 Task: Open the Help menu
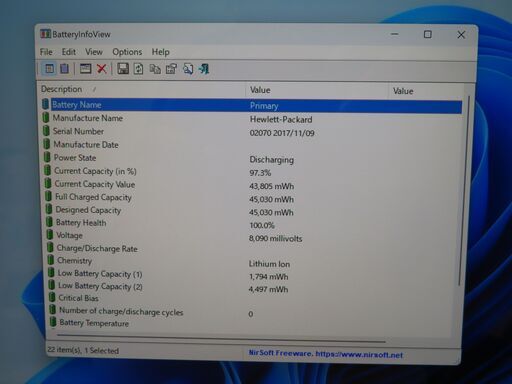161,52
